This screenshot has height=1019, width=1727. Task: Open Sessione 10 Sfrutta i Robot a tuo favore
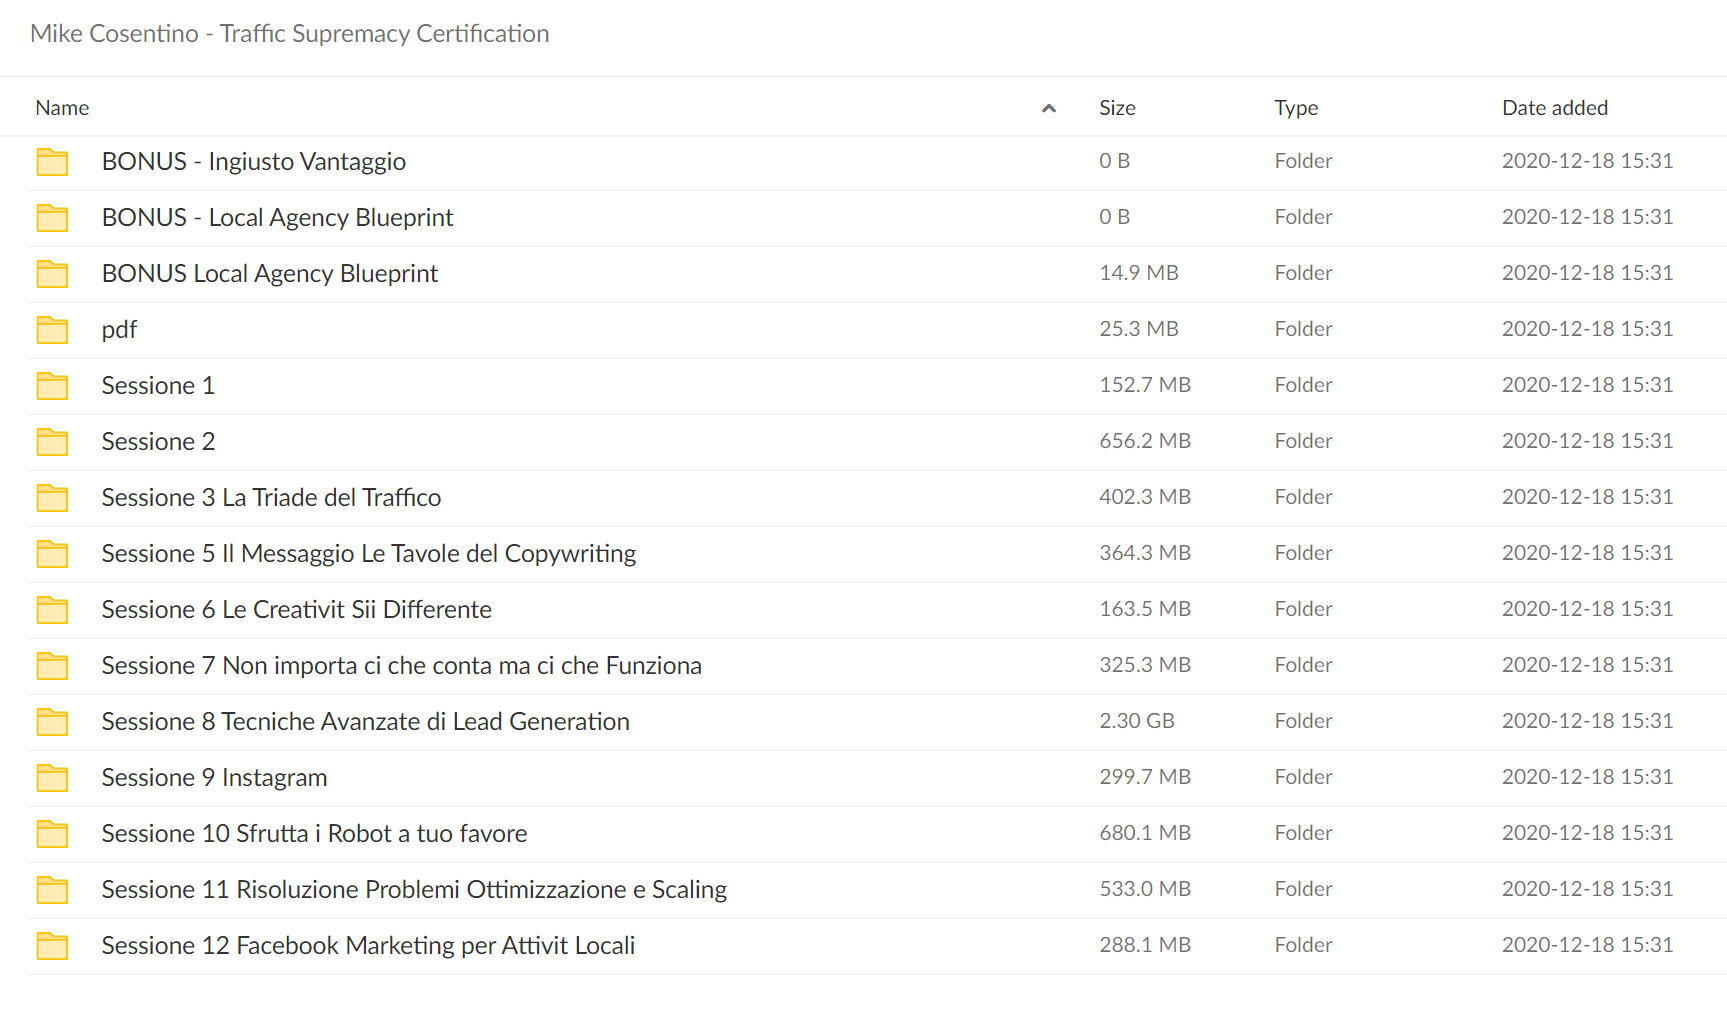click(315, 834)
